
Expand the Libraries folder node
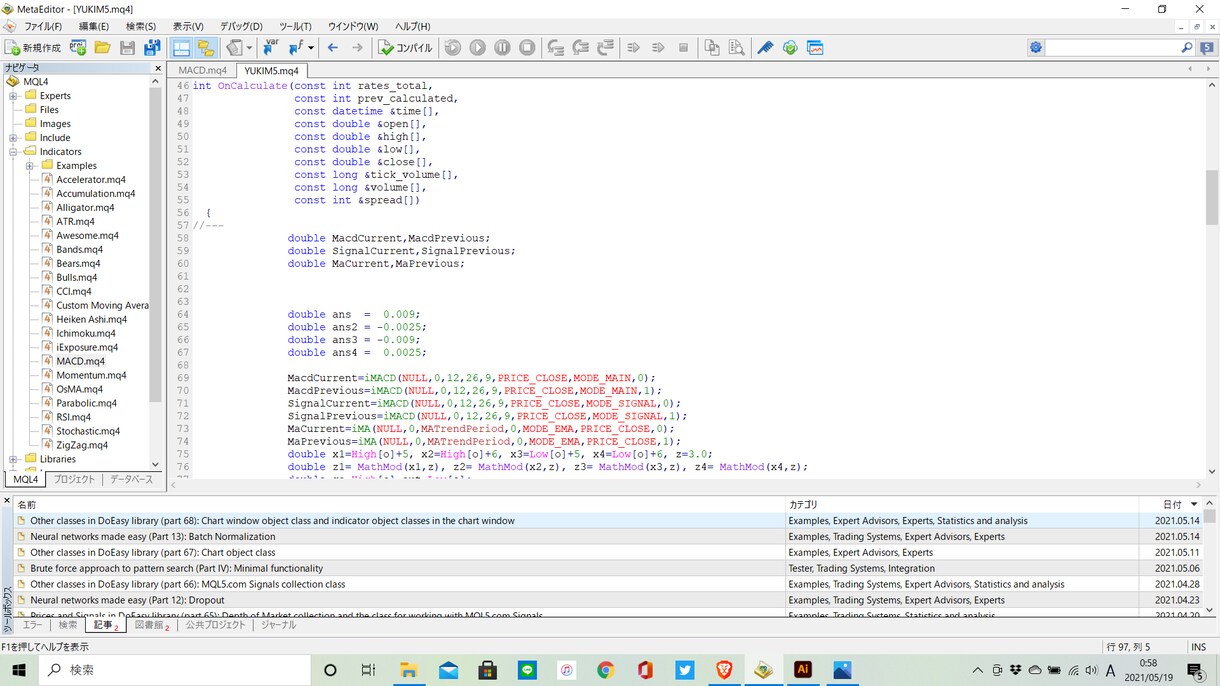(x=14, y=459)
